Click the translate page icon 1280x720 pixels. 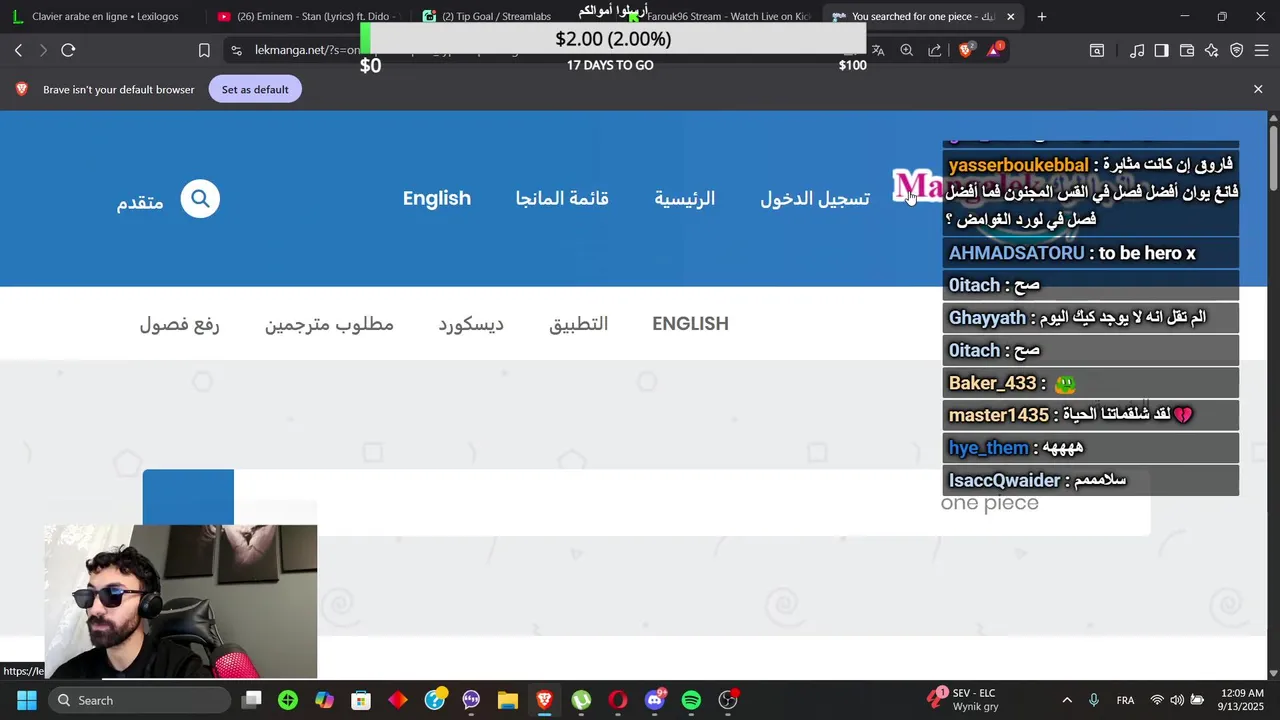coord(878,50)
